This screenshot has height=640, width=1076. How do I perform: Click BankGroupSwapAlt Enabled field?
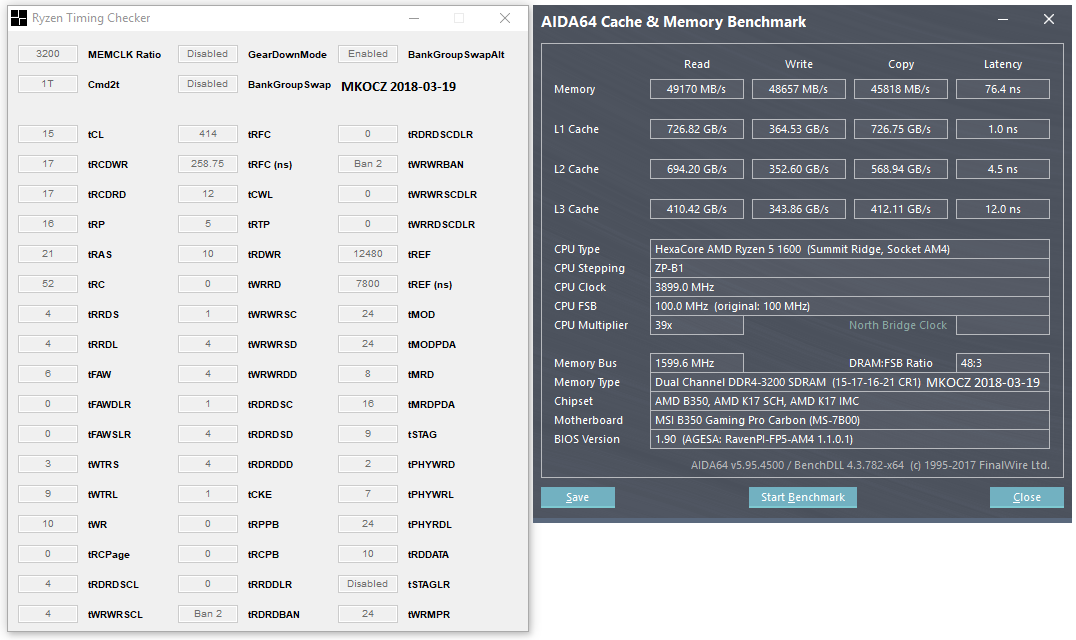click(x=368, y=54)
